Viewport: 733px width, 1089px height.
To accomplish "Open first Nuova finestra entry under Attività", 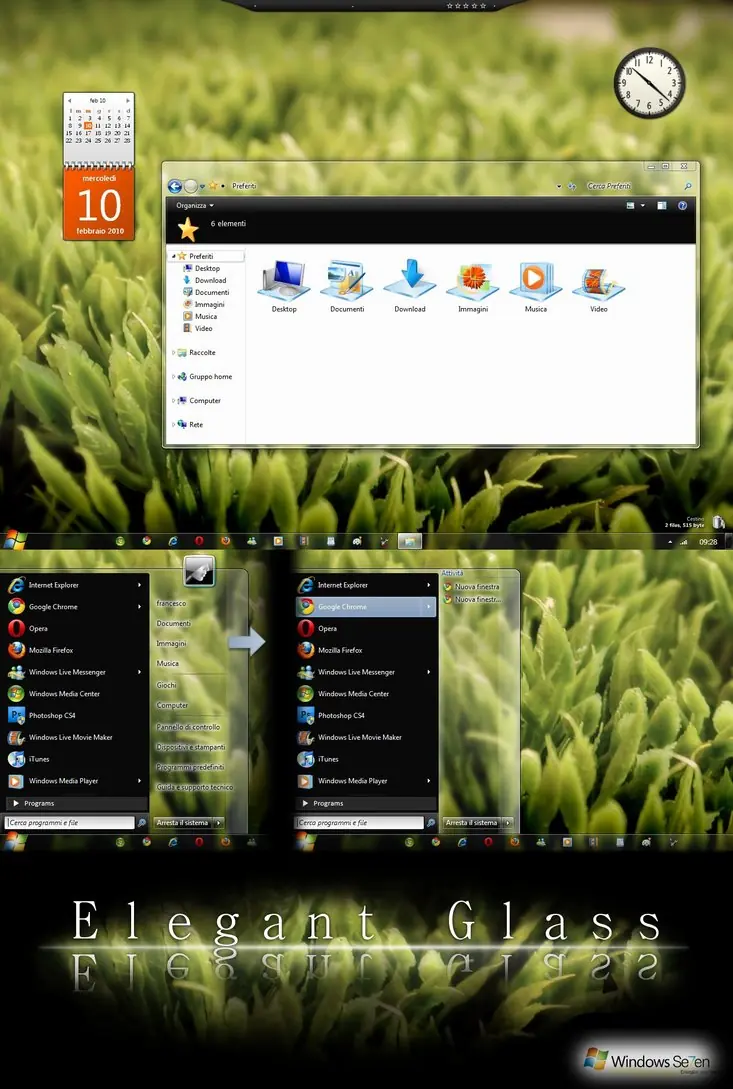I will [471, 587].
